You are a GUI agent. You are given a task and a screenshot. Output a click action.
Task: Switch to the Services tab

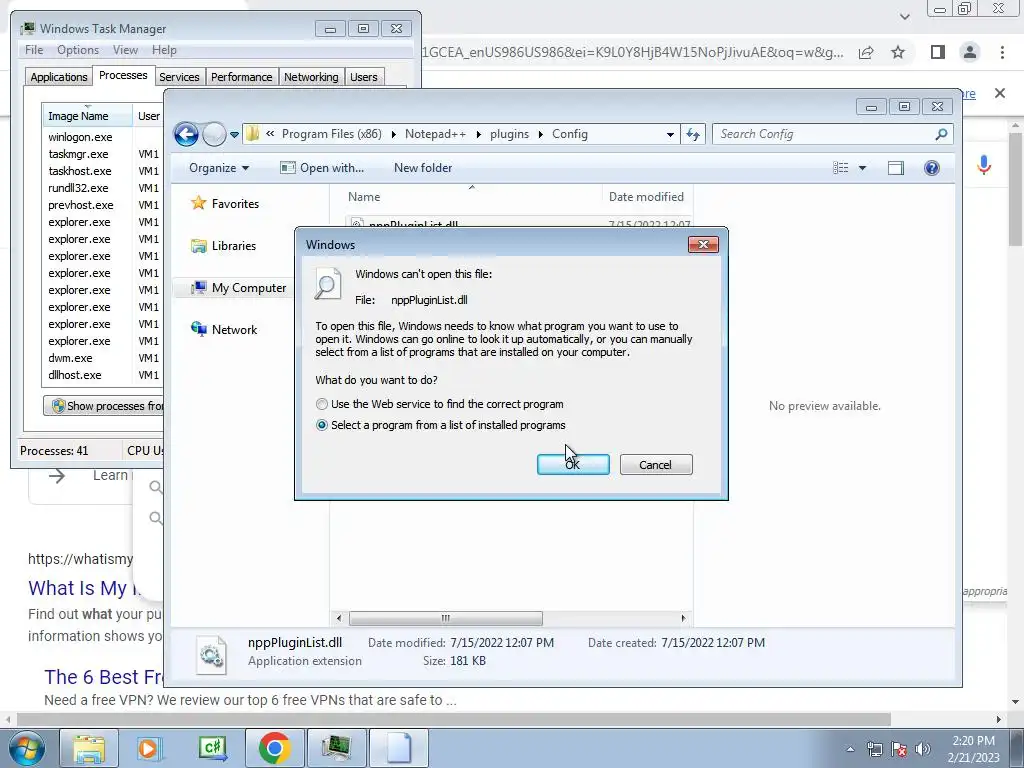[x=179, y=77]
